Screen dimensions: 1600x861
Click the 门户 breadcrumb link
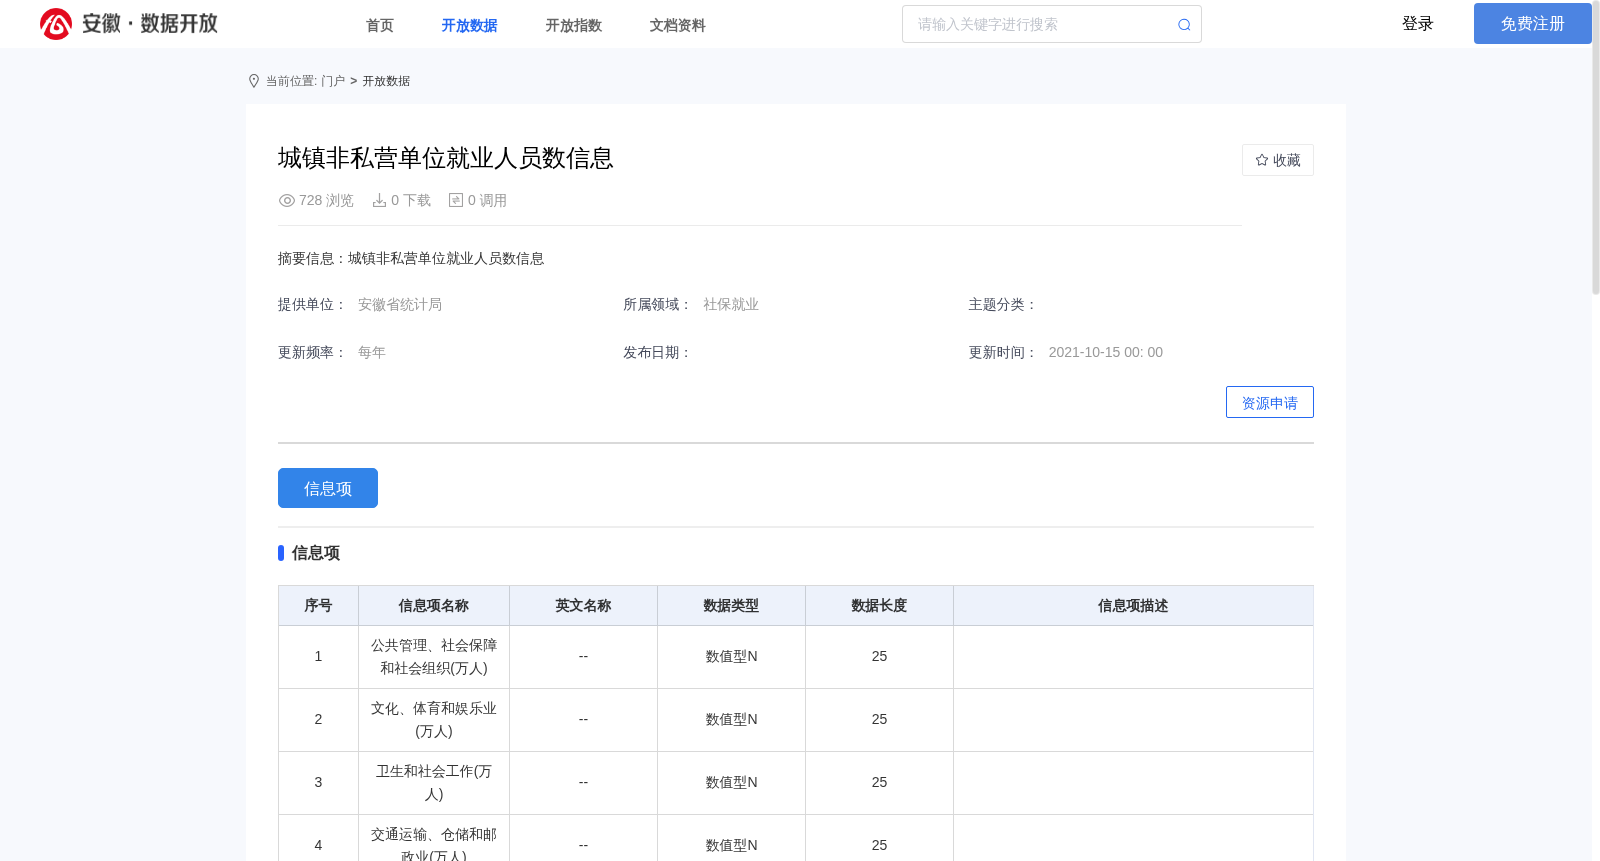pos(333,81)
